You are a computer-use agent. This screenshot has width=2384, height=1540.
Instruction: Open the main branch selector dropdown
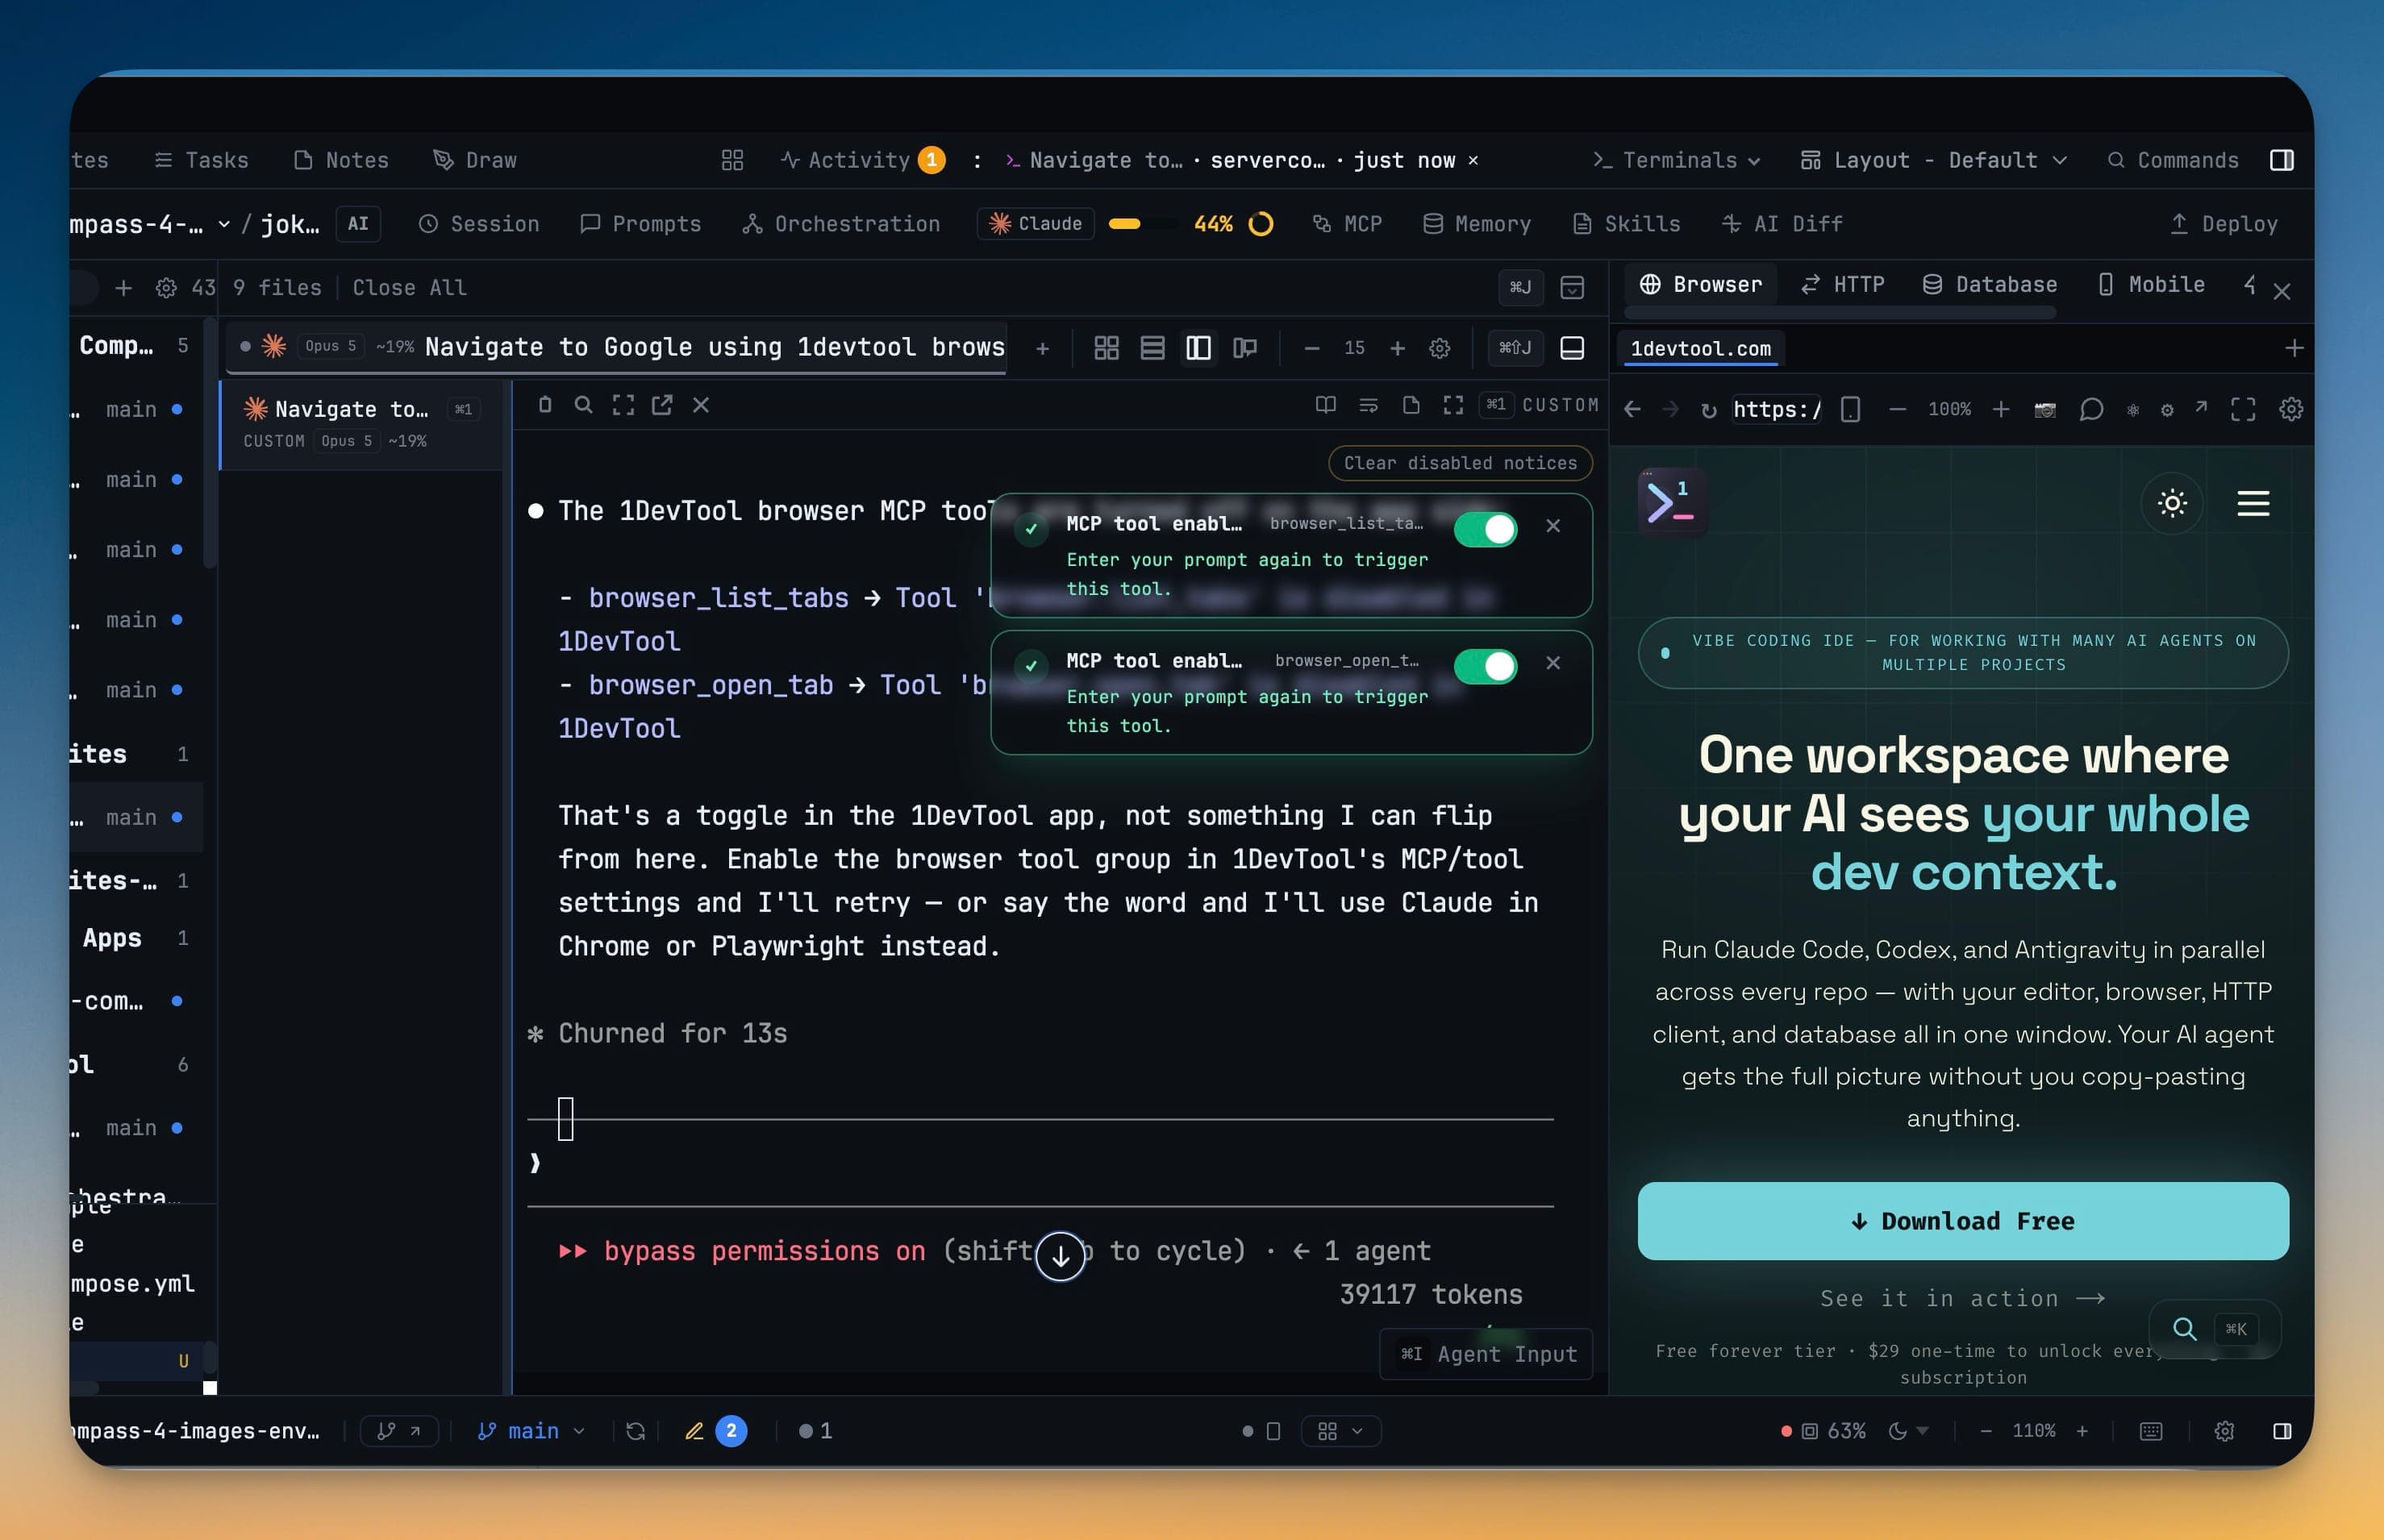coord(531,1431)
